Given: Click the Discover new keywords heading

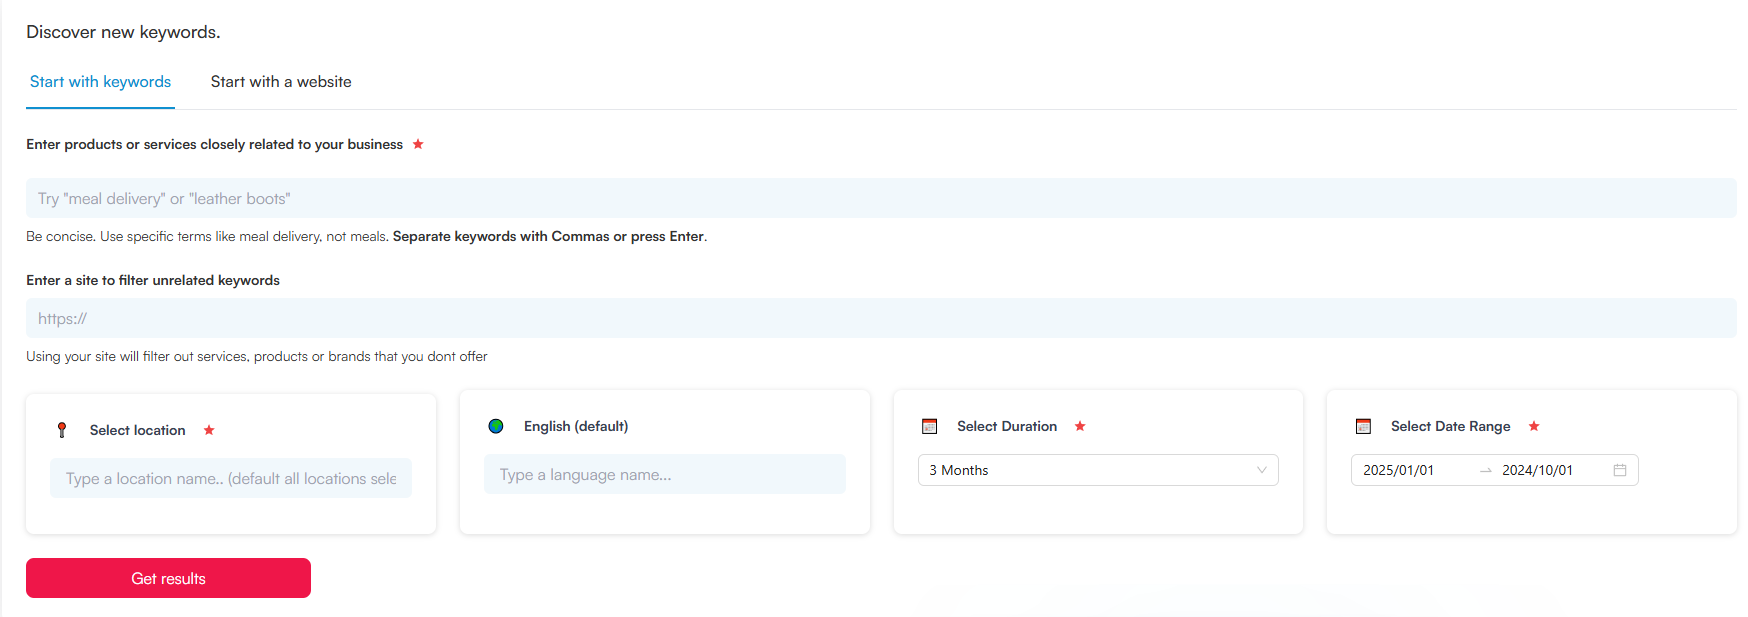Looking at the screenshot, I should pos(123,32).
